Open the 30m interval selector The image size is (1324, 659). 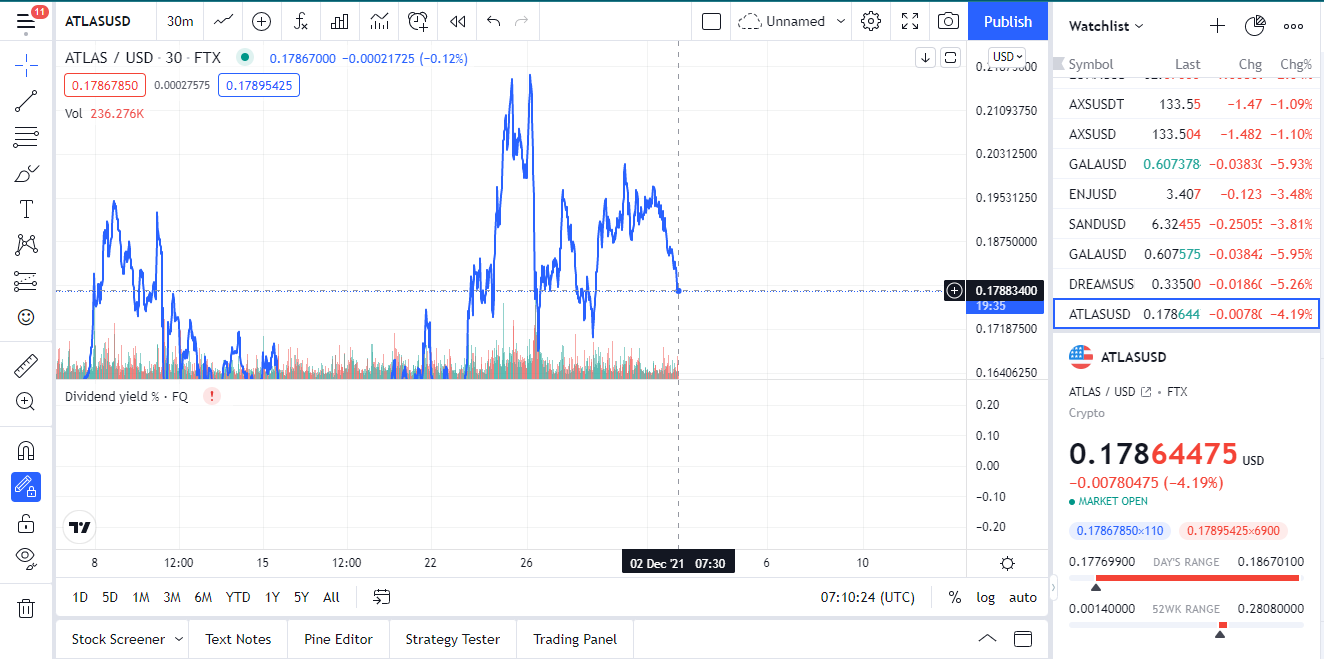tap(180, 21)
